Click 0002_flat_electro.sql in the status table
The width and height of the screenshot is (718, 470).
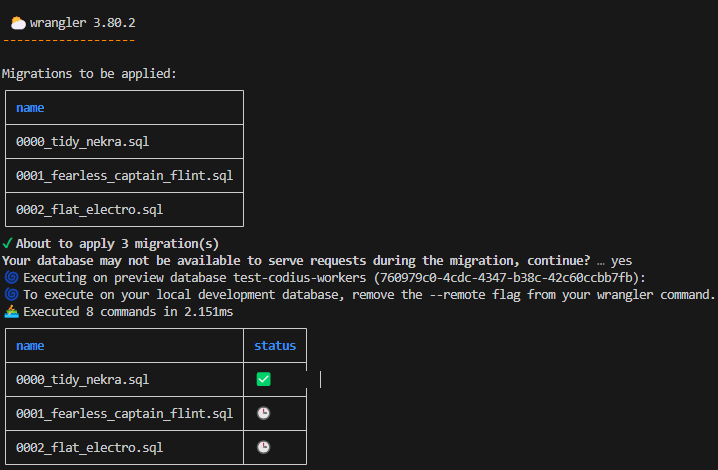coord(89,448)
